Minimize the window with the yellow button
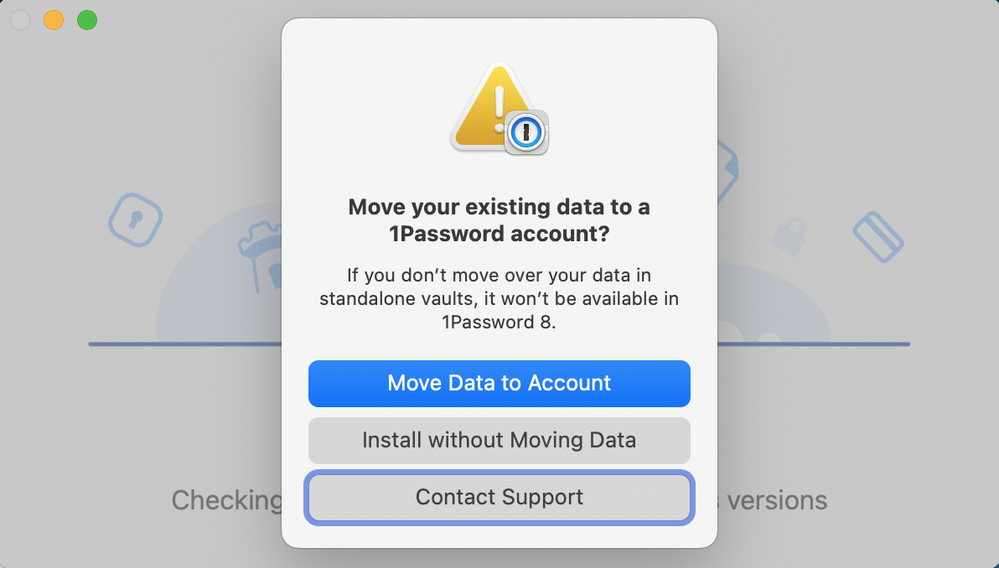 53,20
